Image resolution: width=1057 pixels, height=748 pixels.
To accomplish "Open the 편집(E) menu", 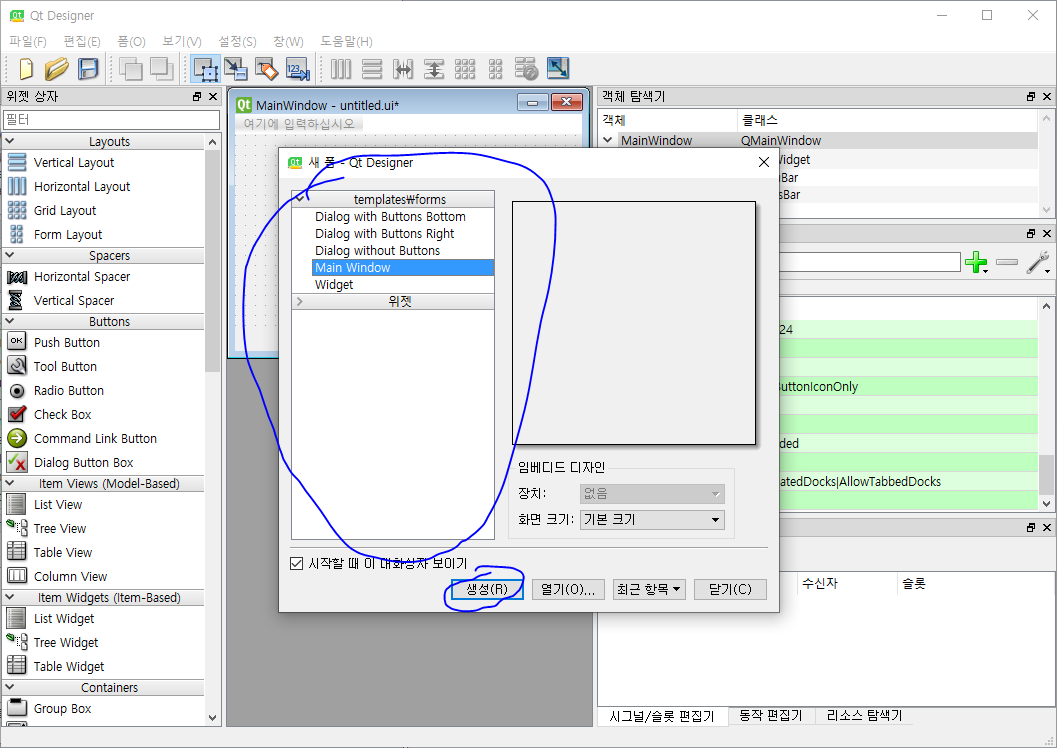I will (82, 42).
